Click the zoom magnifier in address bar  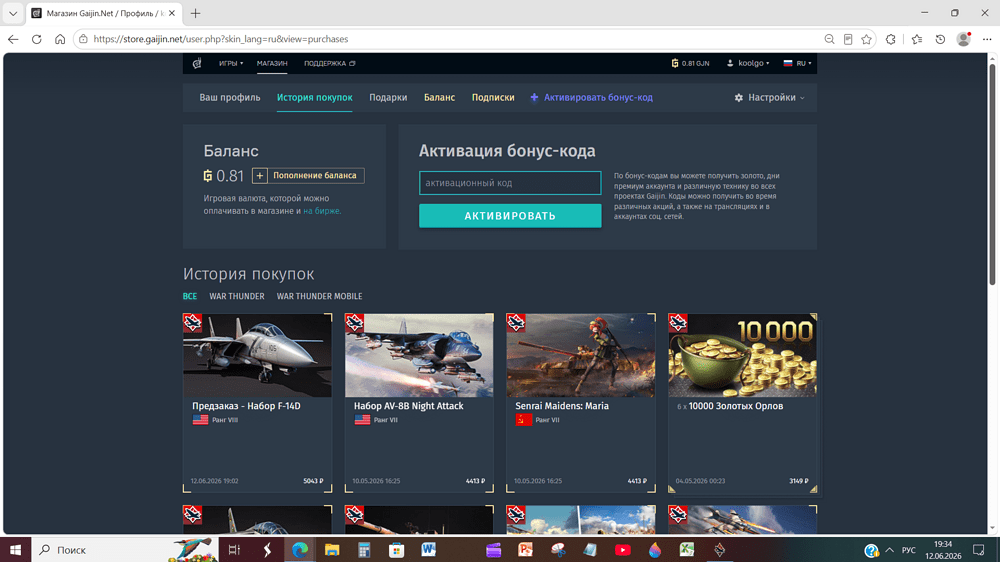click(x=829, y=39)
